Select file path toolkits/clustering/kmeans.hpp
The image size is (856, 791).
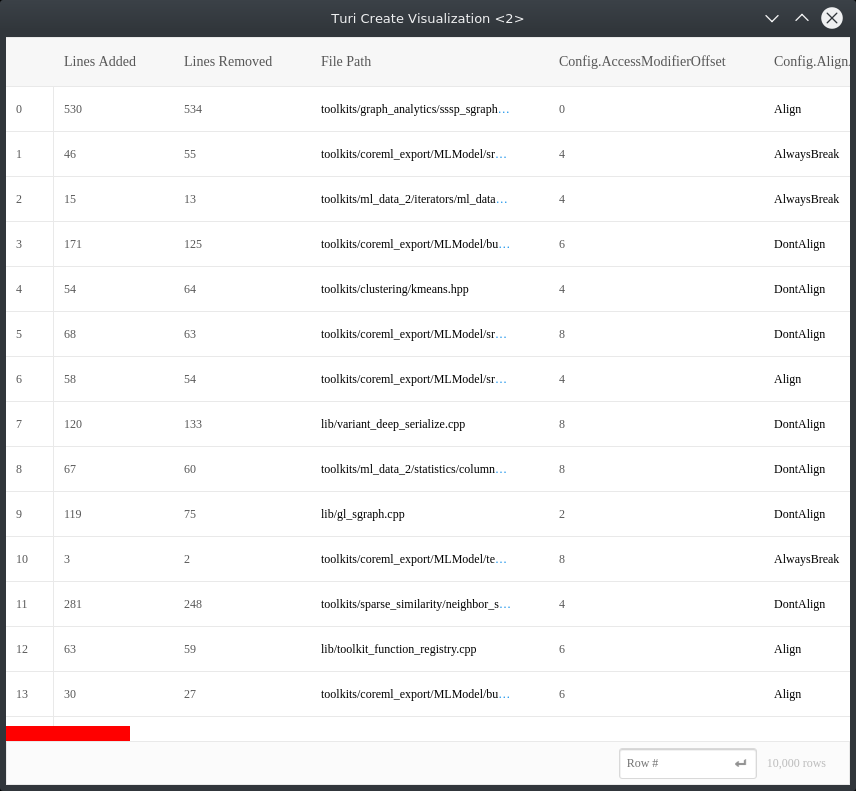tap(395, 289)
